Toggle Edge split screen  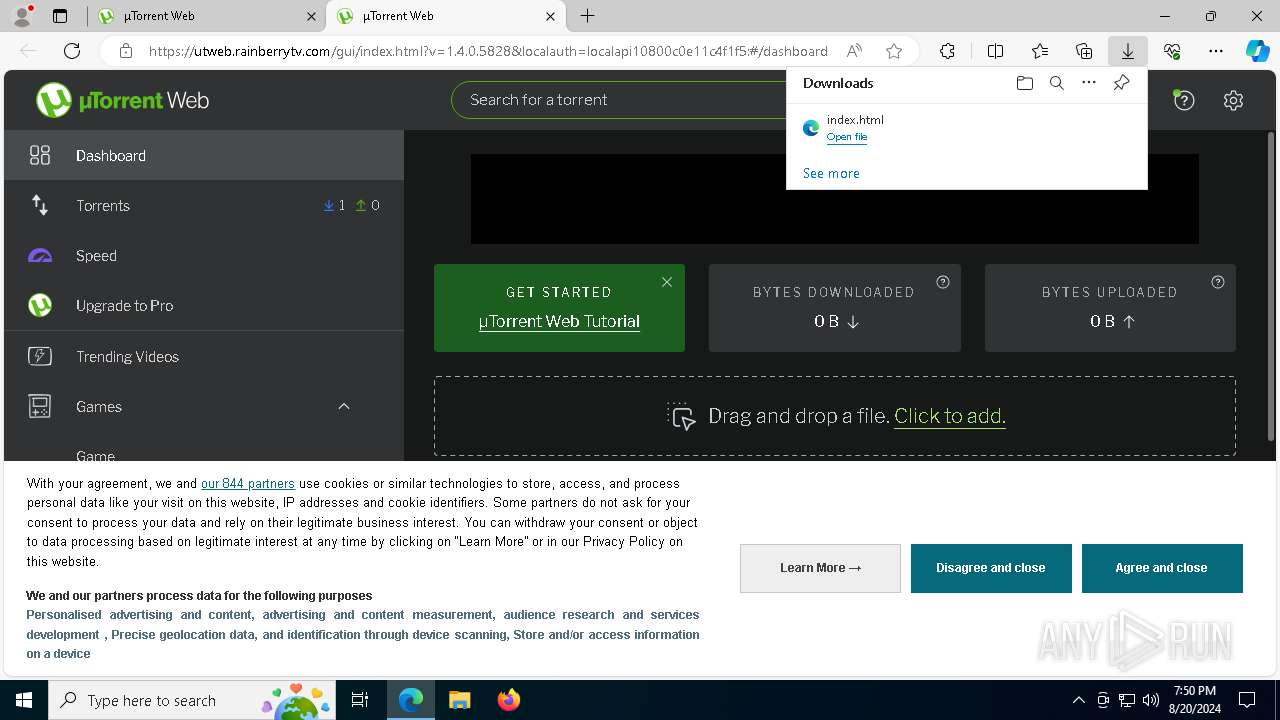996,51
